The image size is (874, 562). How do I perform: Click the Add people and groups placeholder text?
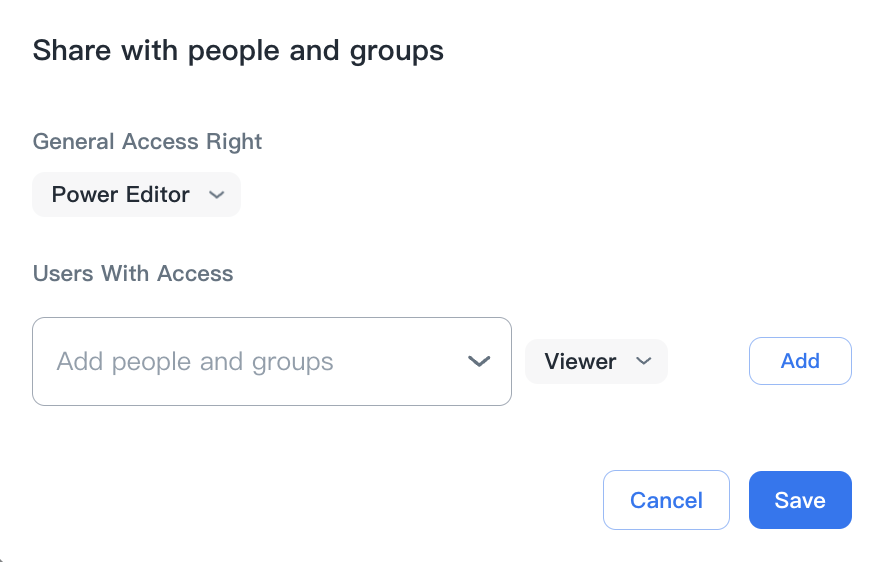(x=195, y=362)
